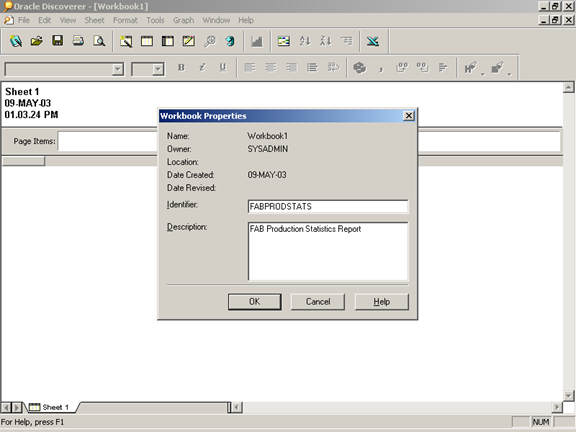This screenshot has height=432, width=576.
Task: Toggle the Word Wrap icon
Action: coord(333,68)
